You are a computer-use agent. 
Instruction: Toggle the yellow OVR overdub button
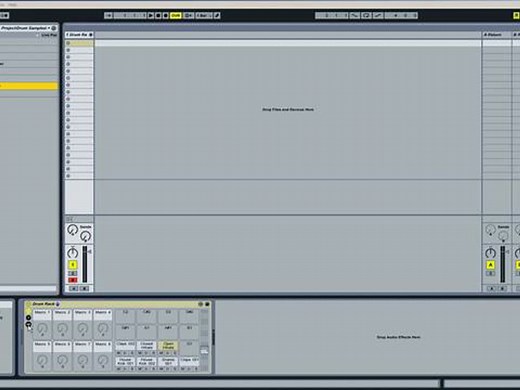(175, 15)
